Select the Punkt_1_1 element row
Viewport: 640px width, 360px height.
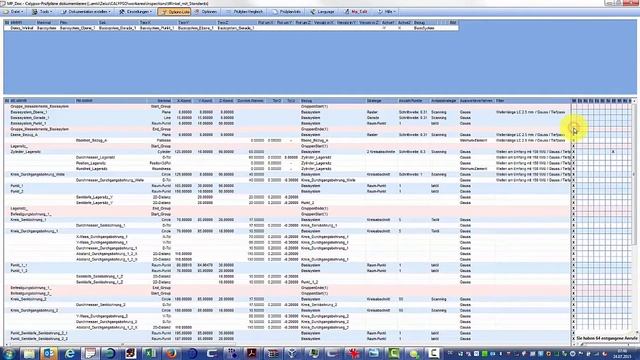pos(287,265)
